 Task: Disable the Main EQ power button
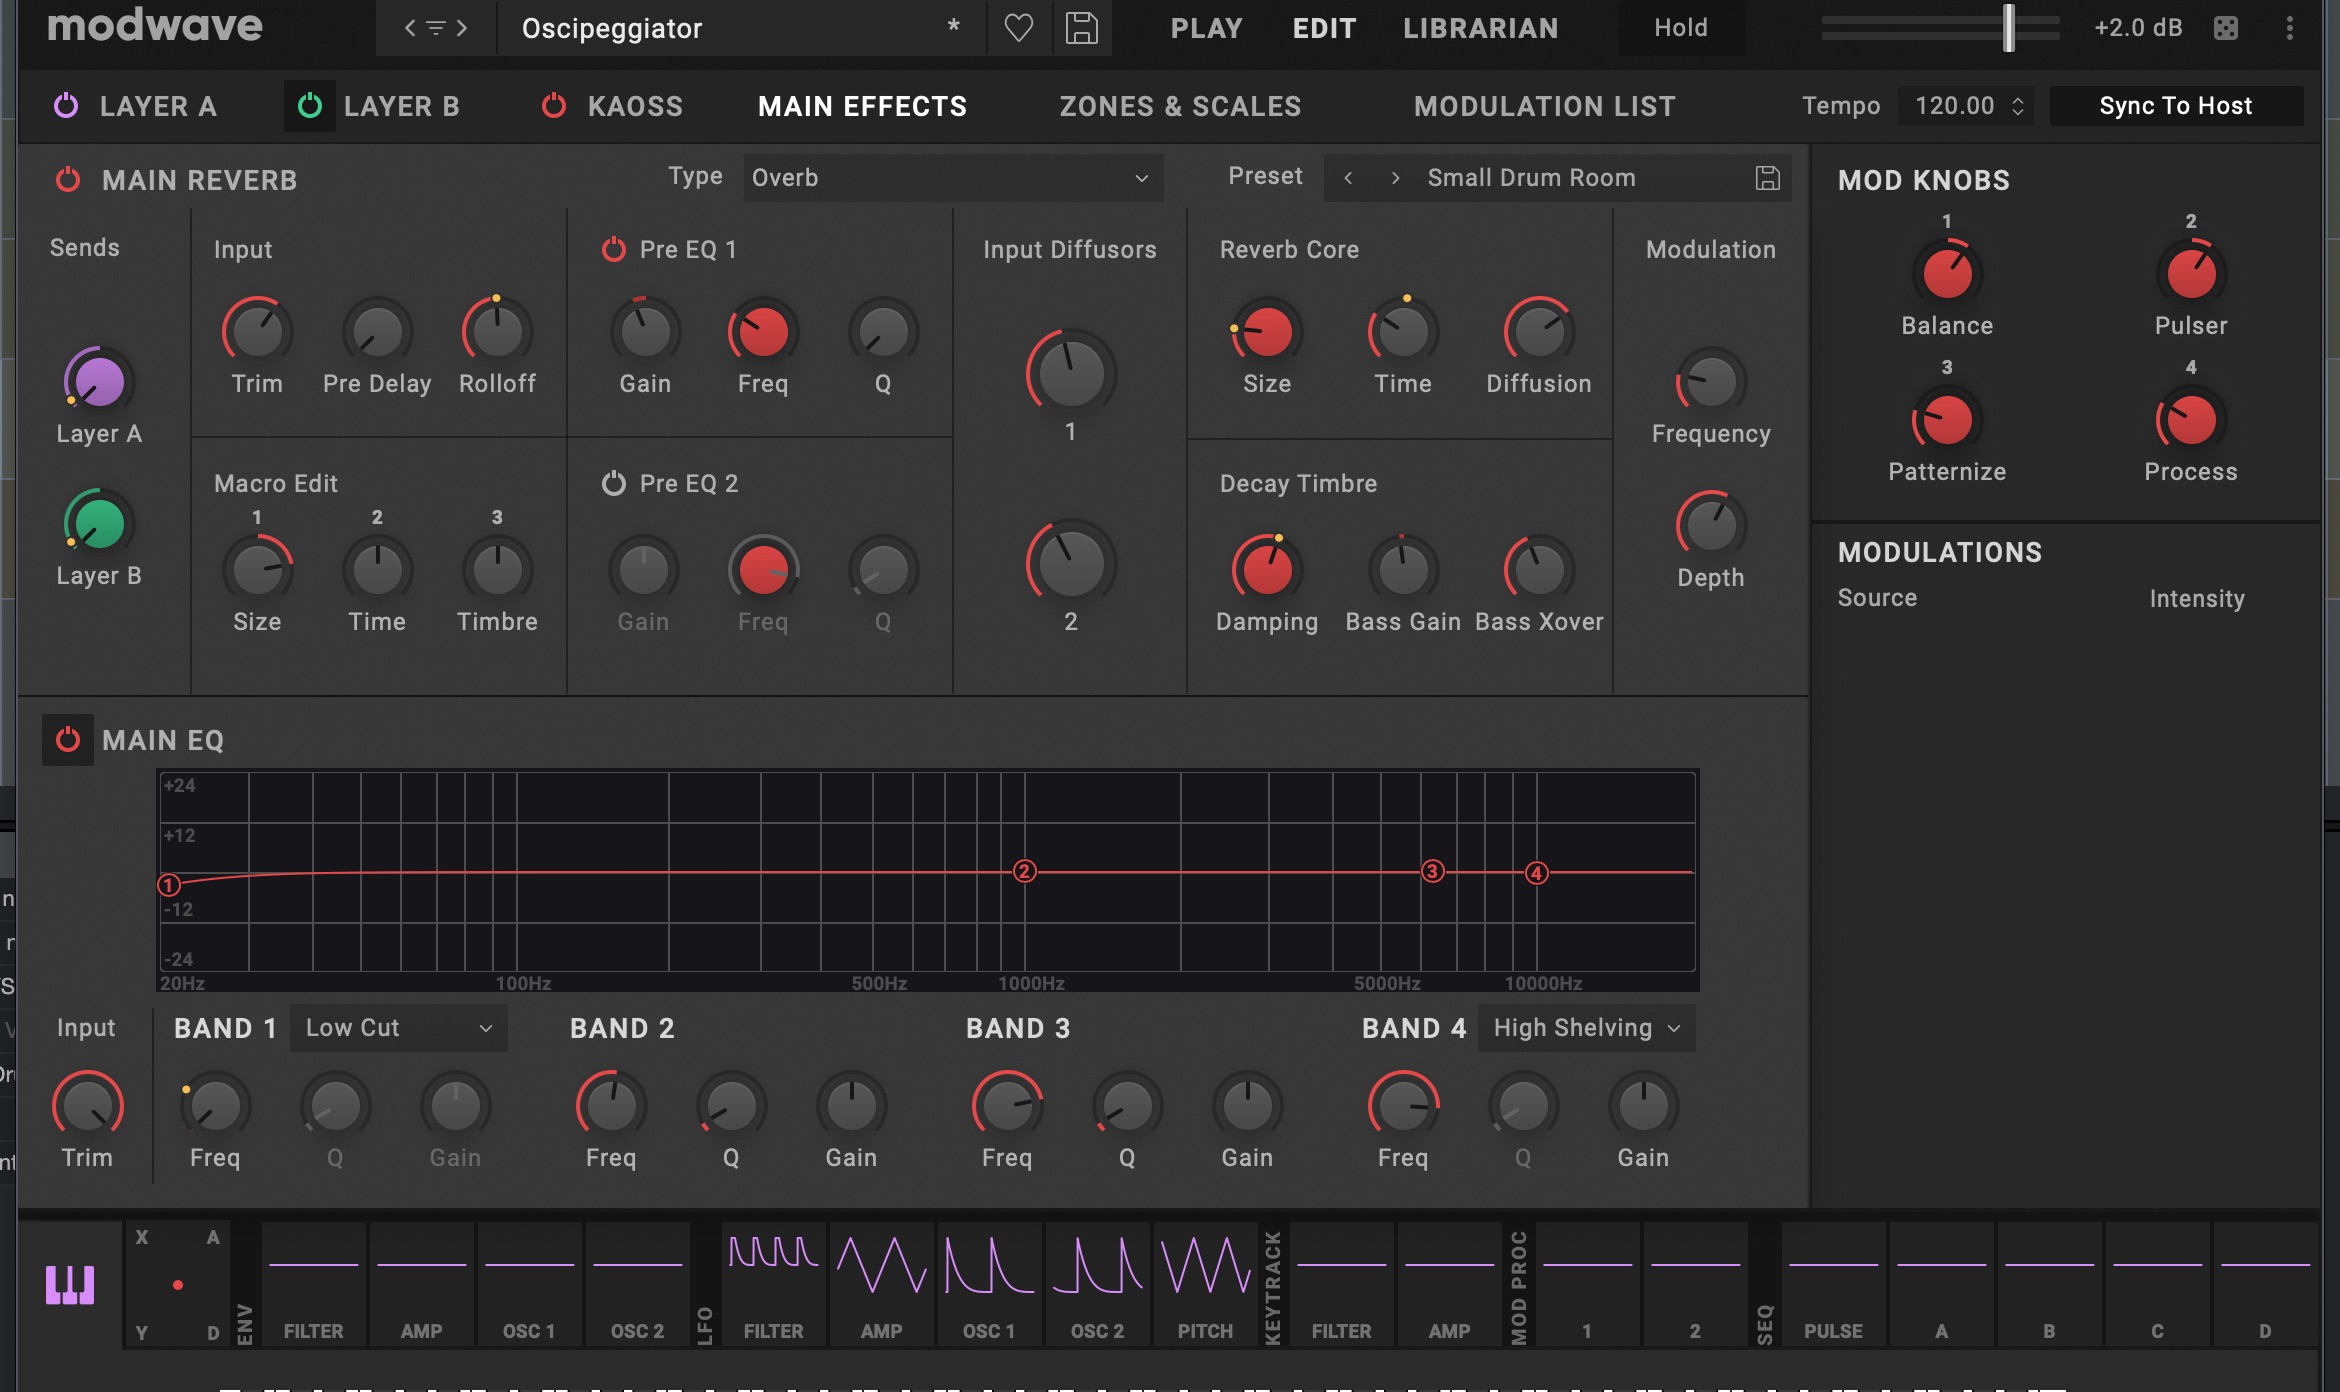click(68, 740)
